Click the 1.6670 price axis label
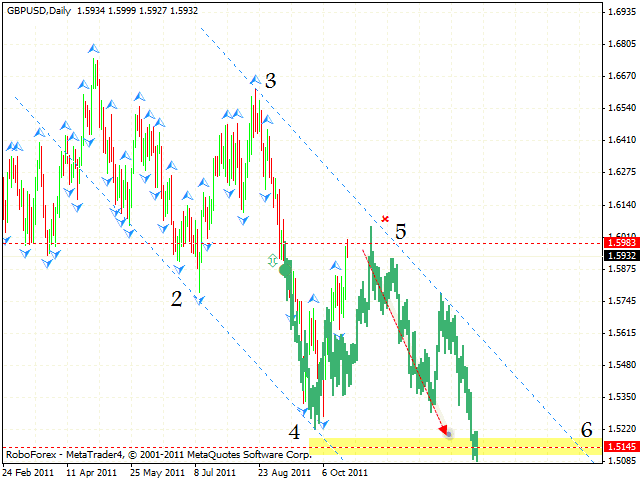The height and width of the screenshot is (480, 640). coord(622,76)
